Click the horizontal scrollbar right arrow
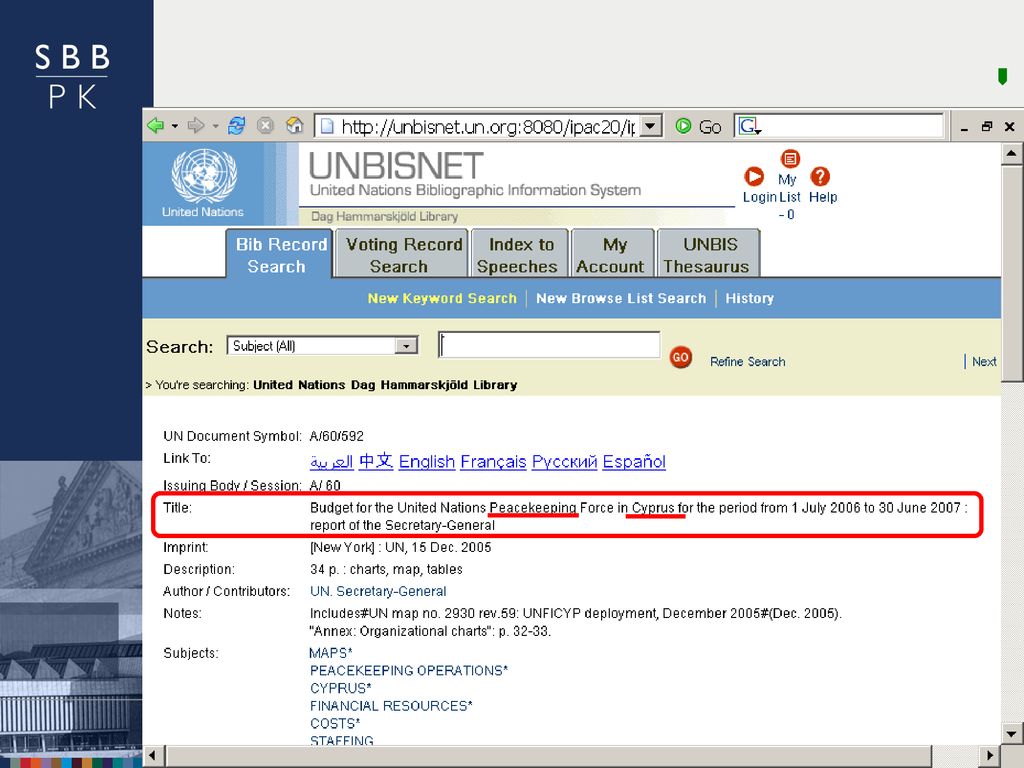The height and width of the screenshot is (768, 1024). point(991,756)
